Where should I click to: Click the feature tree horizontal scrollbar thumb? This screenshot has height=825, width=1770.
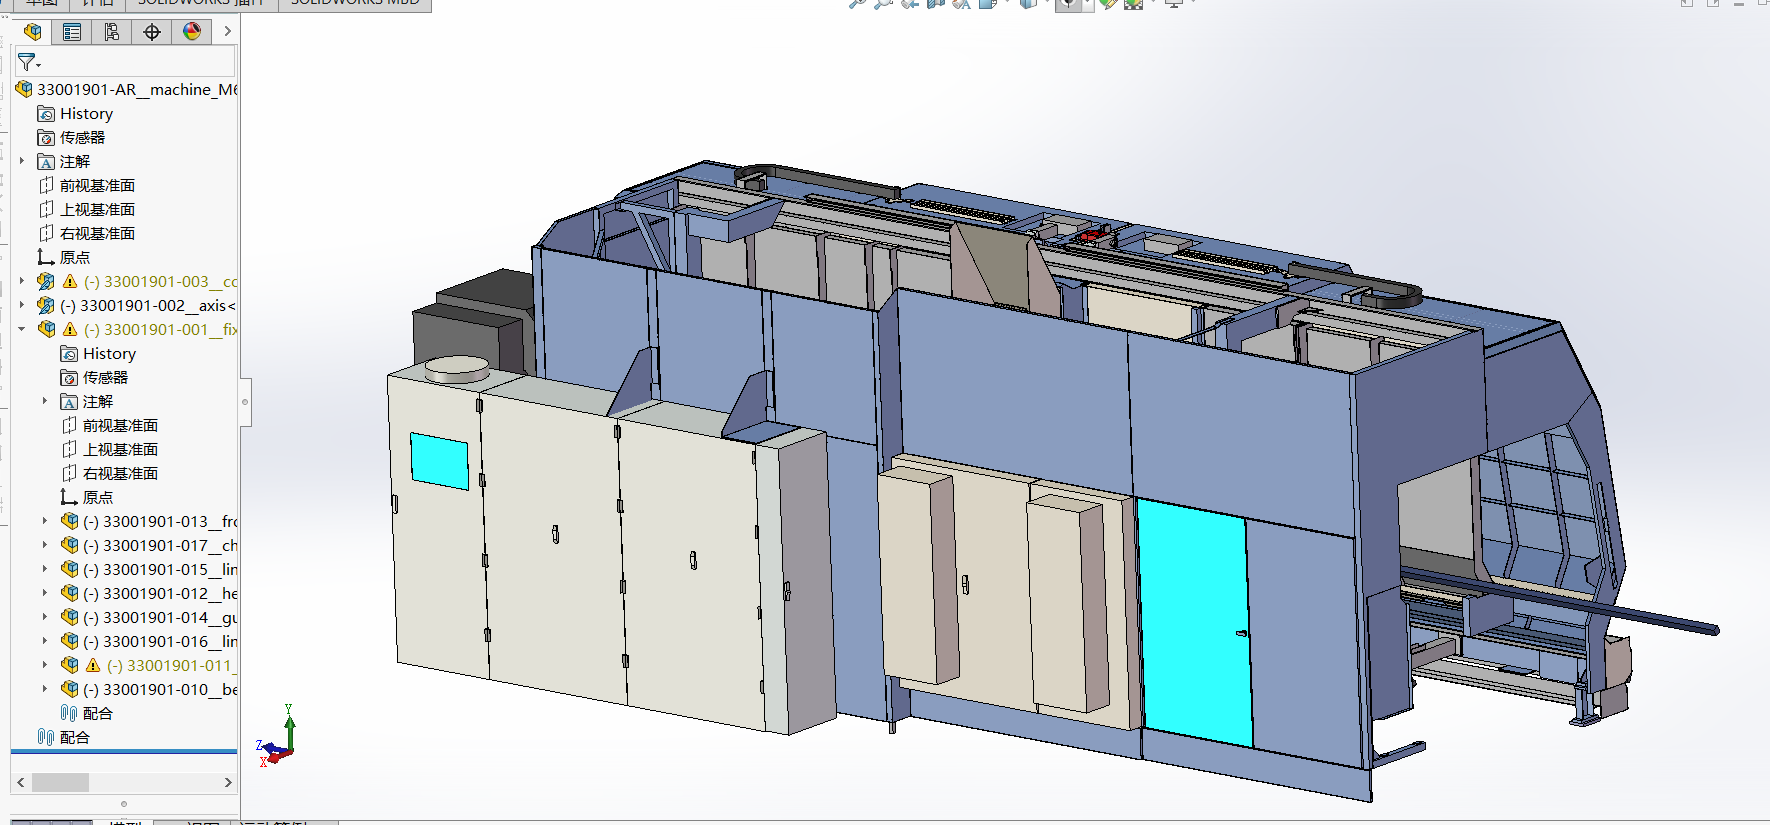60,782
